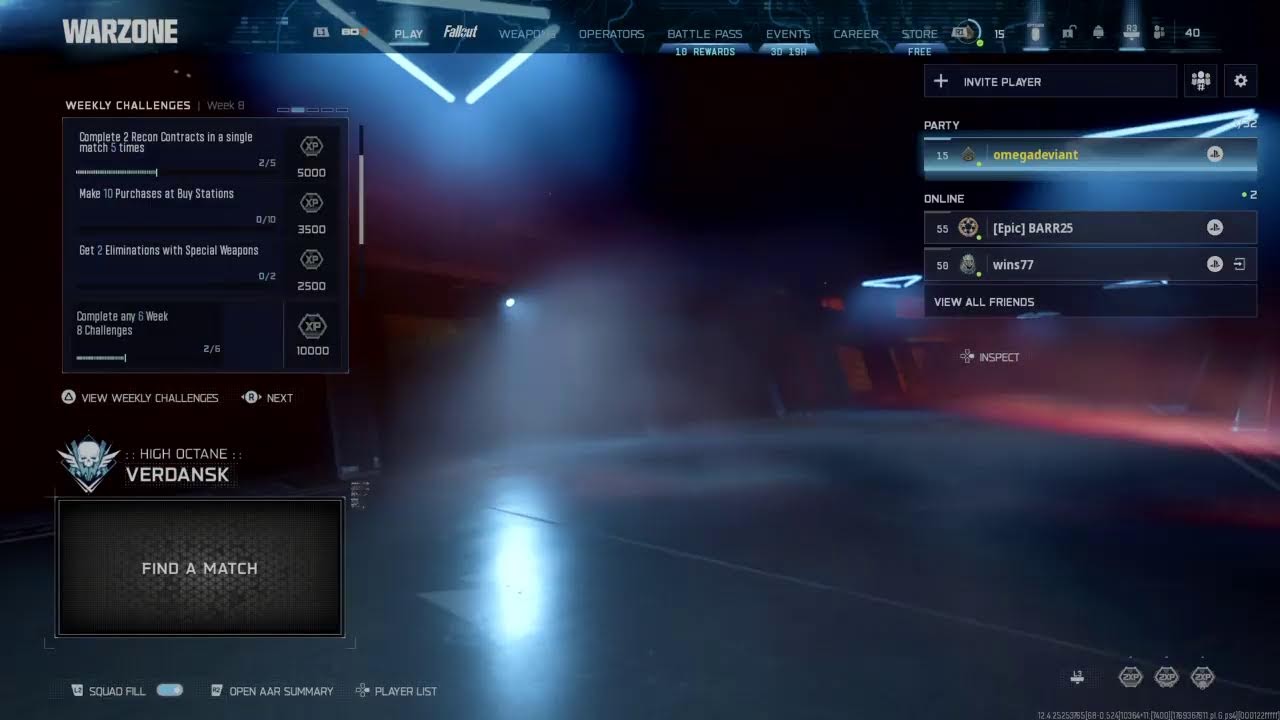
Task: Go to Next weekly challenges page
Action: (280, 397)
